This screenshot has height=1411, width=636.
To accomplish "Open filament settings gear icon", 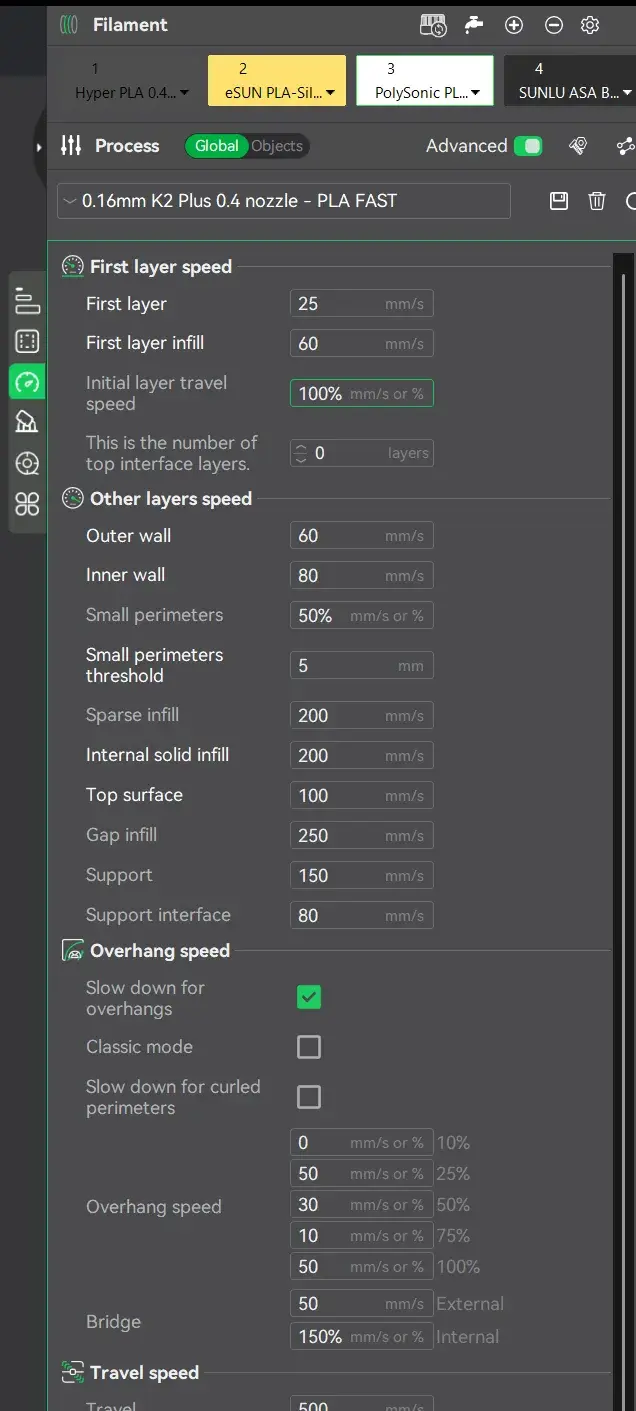I will 590,25.
